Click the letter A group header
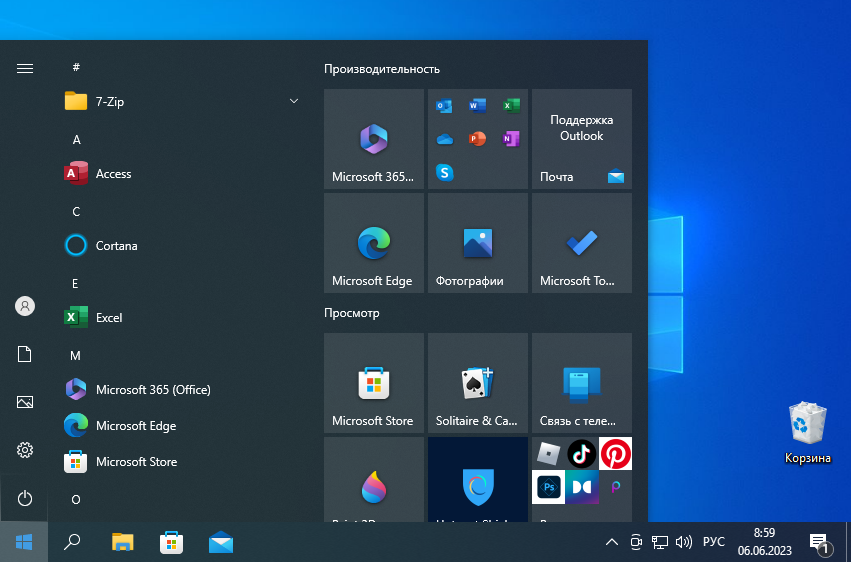Image resolution: width=851 pixels, height=562 pixels. tap(77, 139)
